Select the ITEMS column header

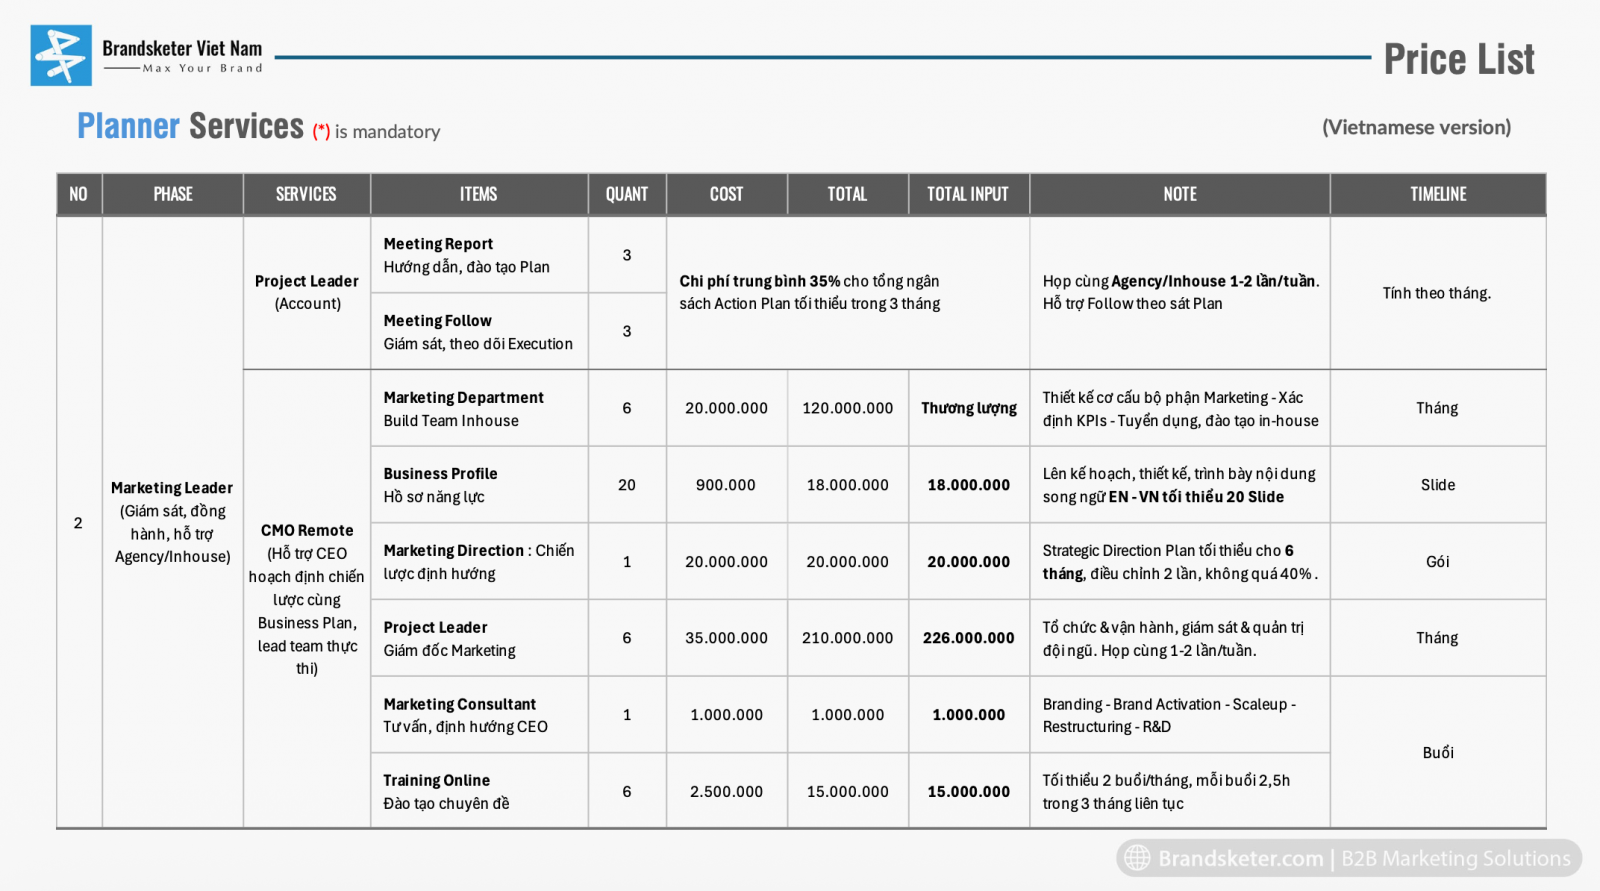[478, 194]
